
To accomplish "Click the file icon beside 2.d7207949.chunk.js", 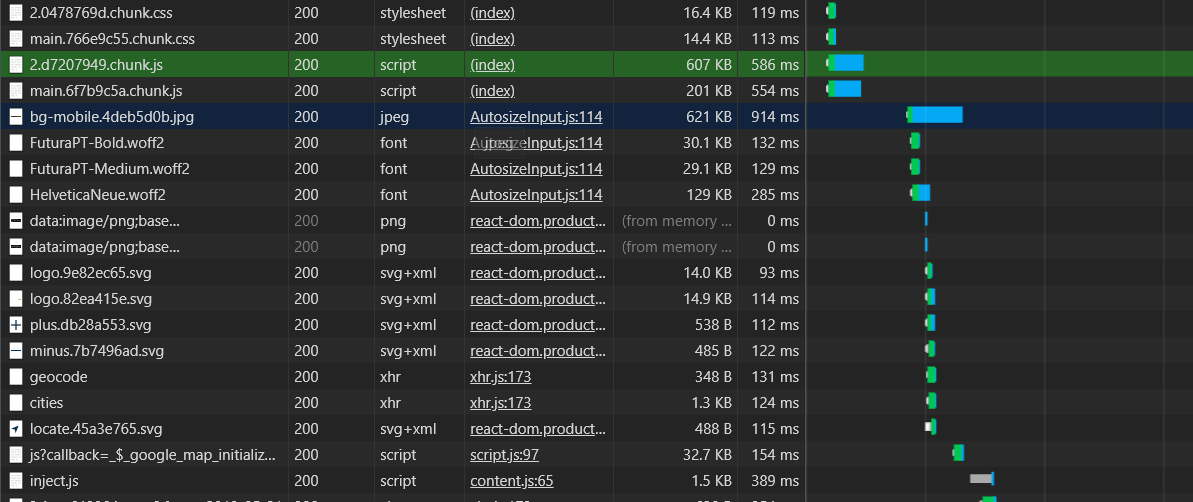I will tap(16, 65).
